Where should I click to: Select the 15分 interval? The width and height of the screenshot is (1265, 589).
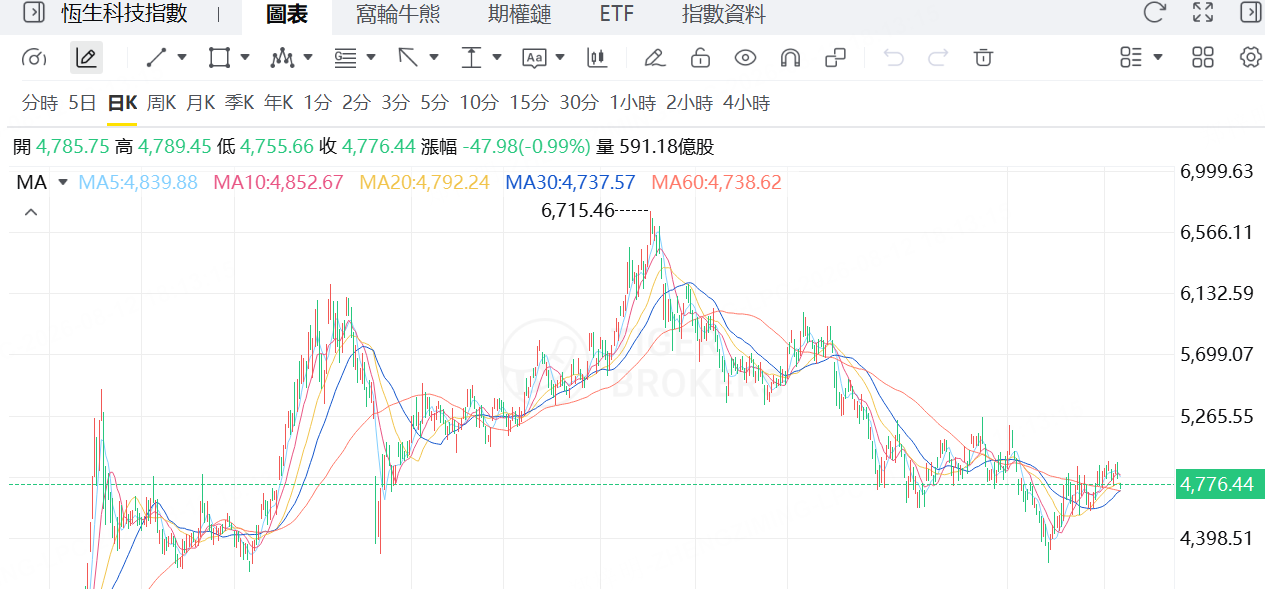[529, 103]
